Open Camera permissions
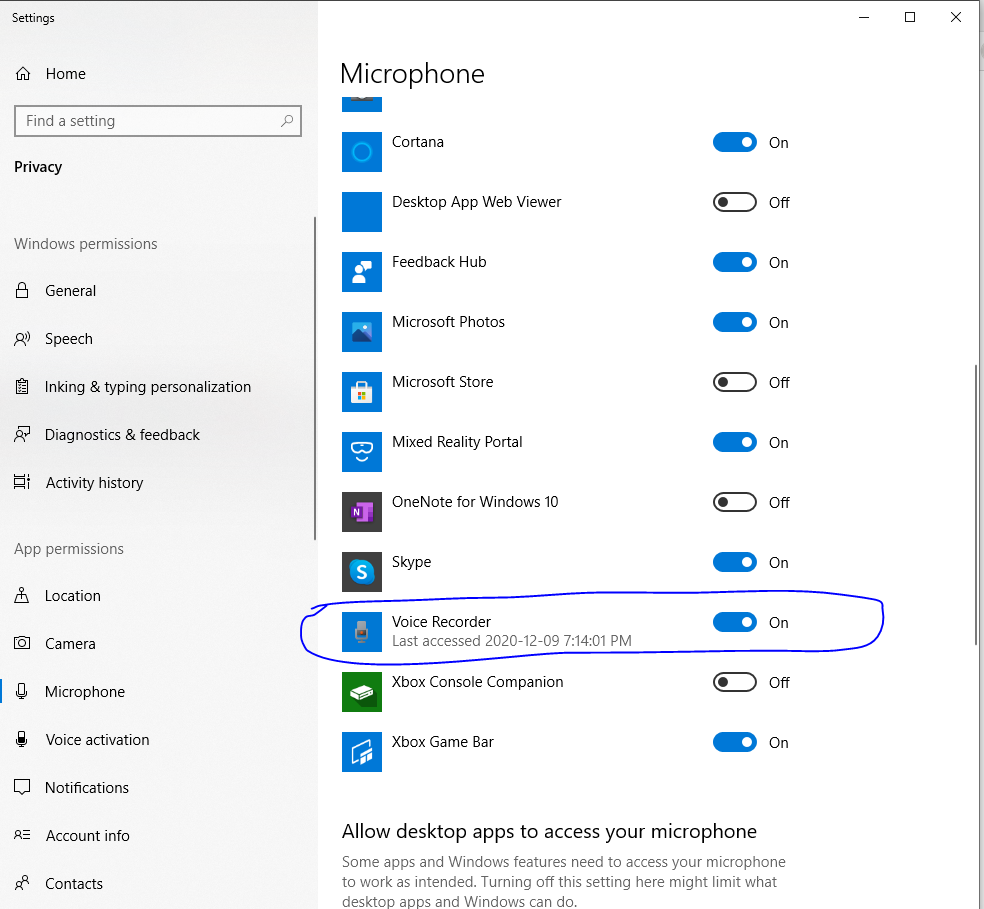984x909 pixels. tap(70, 643)
